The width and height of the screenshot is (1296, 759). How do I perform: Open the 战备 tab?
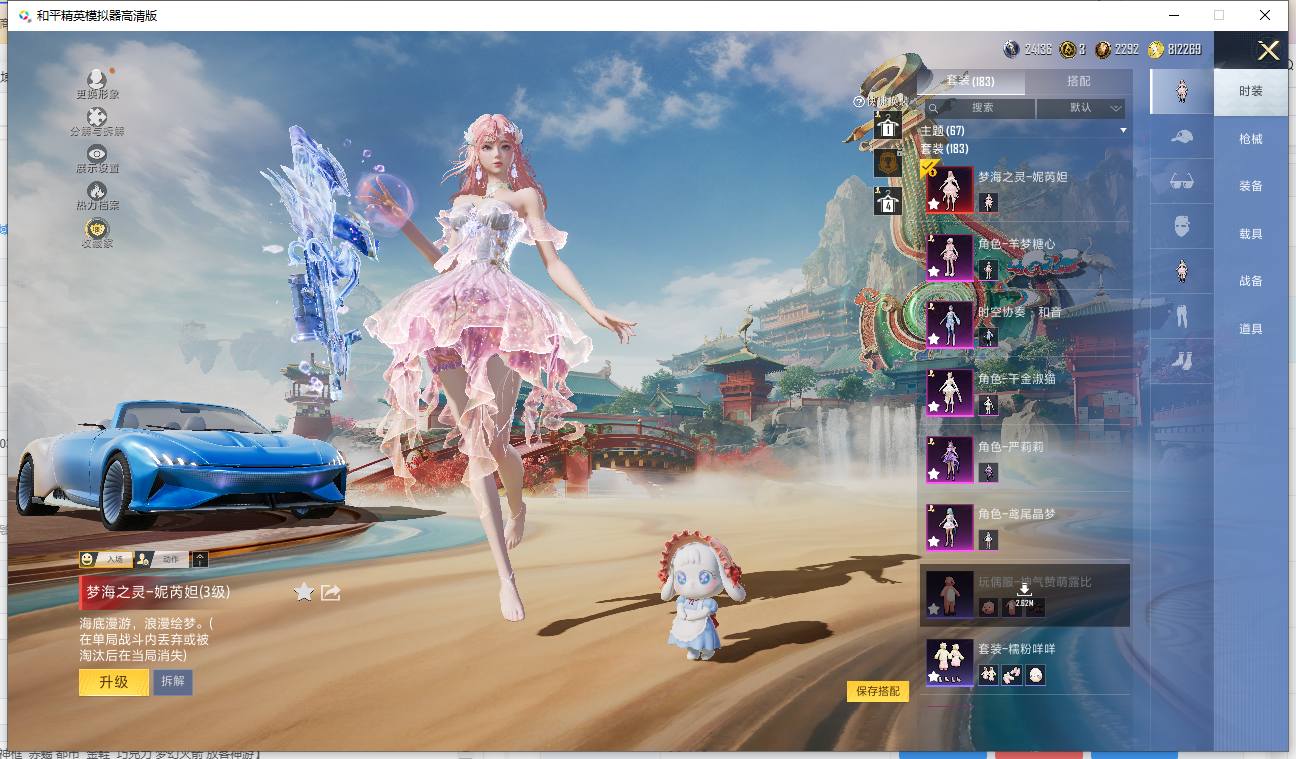[x=1251, y=281]
